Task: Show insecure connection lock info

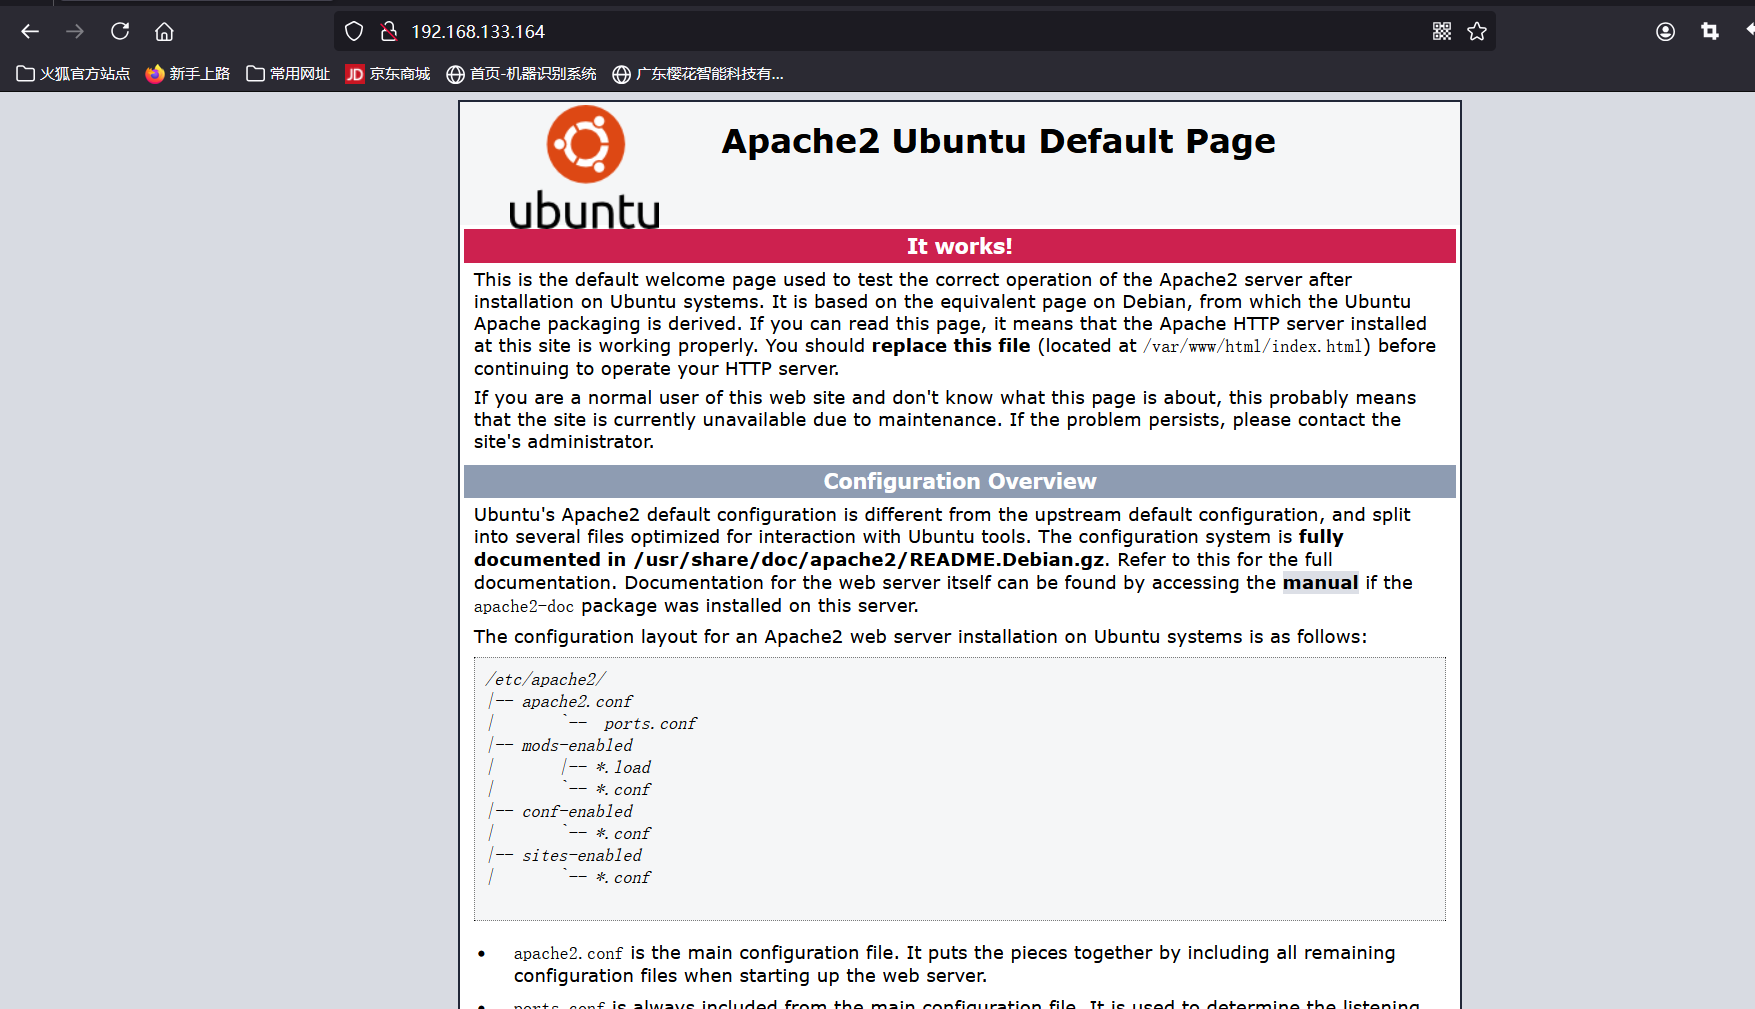Action: pyautogui.click(x=389, y=32)
